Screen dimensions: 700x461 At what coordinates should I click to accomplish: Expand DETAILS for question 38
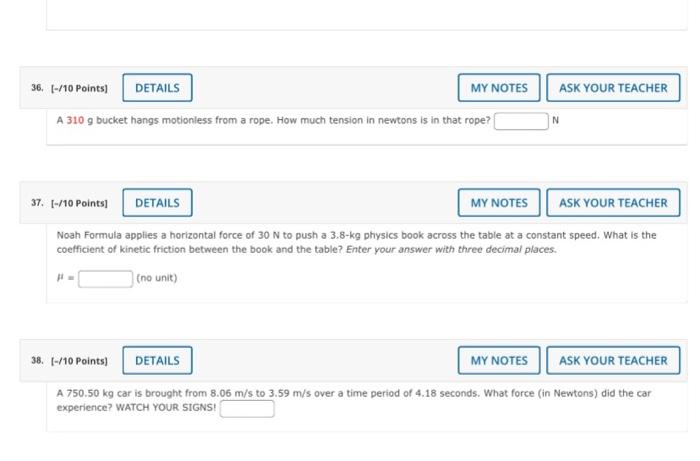[158, 360]
